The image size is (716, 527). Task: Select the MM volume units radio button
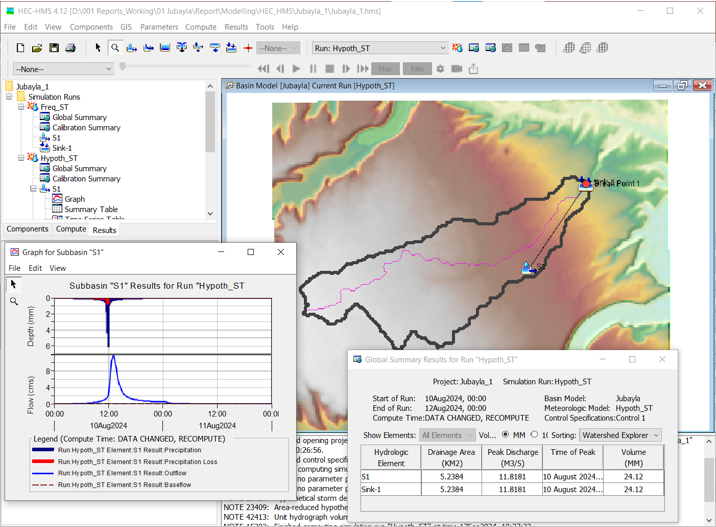point(505,435)
